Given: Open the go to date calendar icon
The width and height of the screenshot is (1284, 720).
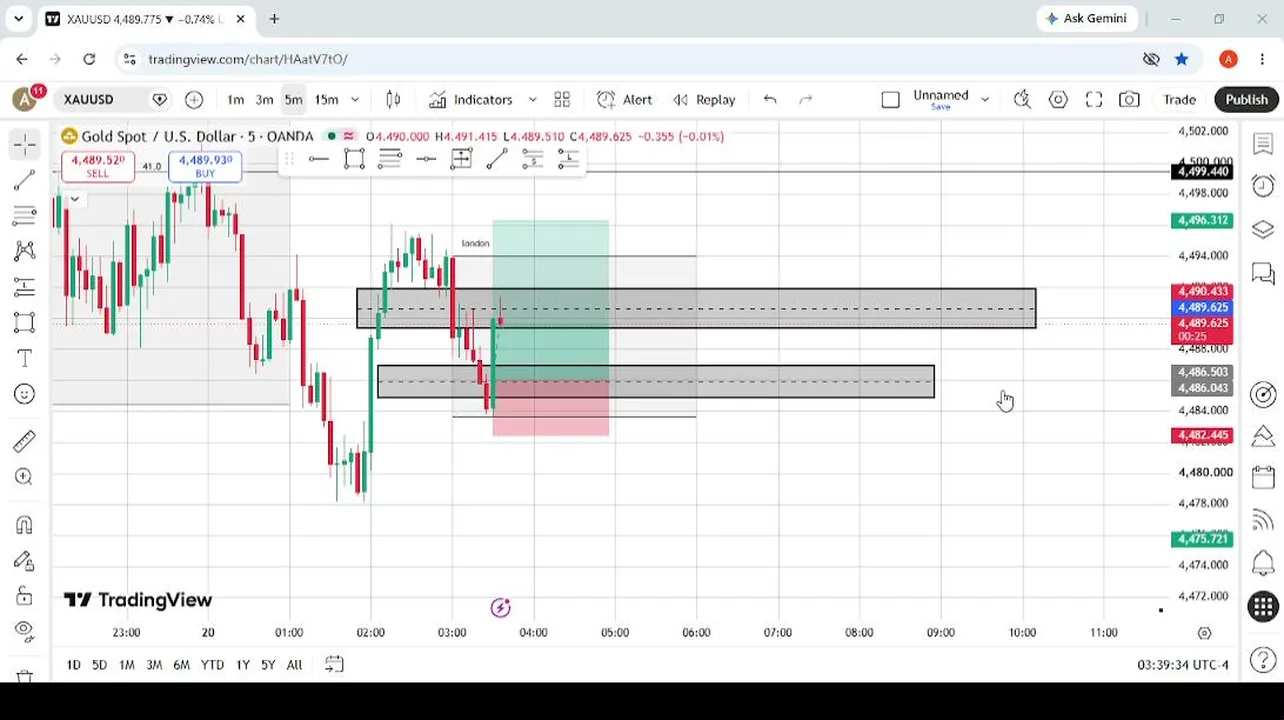Looking at the screenshot, I should coord(334,664).
